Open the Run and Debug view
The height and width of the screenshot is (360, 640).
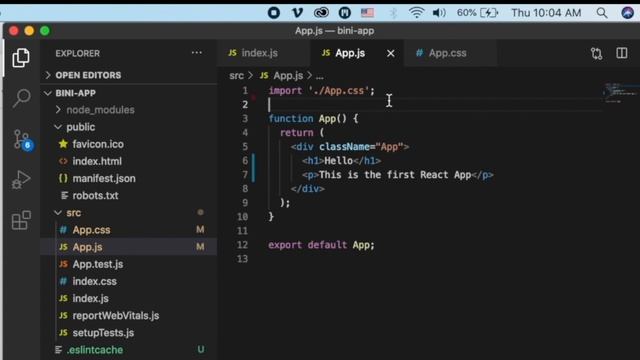(21, 180)
